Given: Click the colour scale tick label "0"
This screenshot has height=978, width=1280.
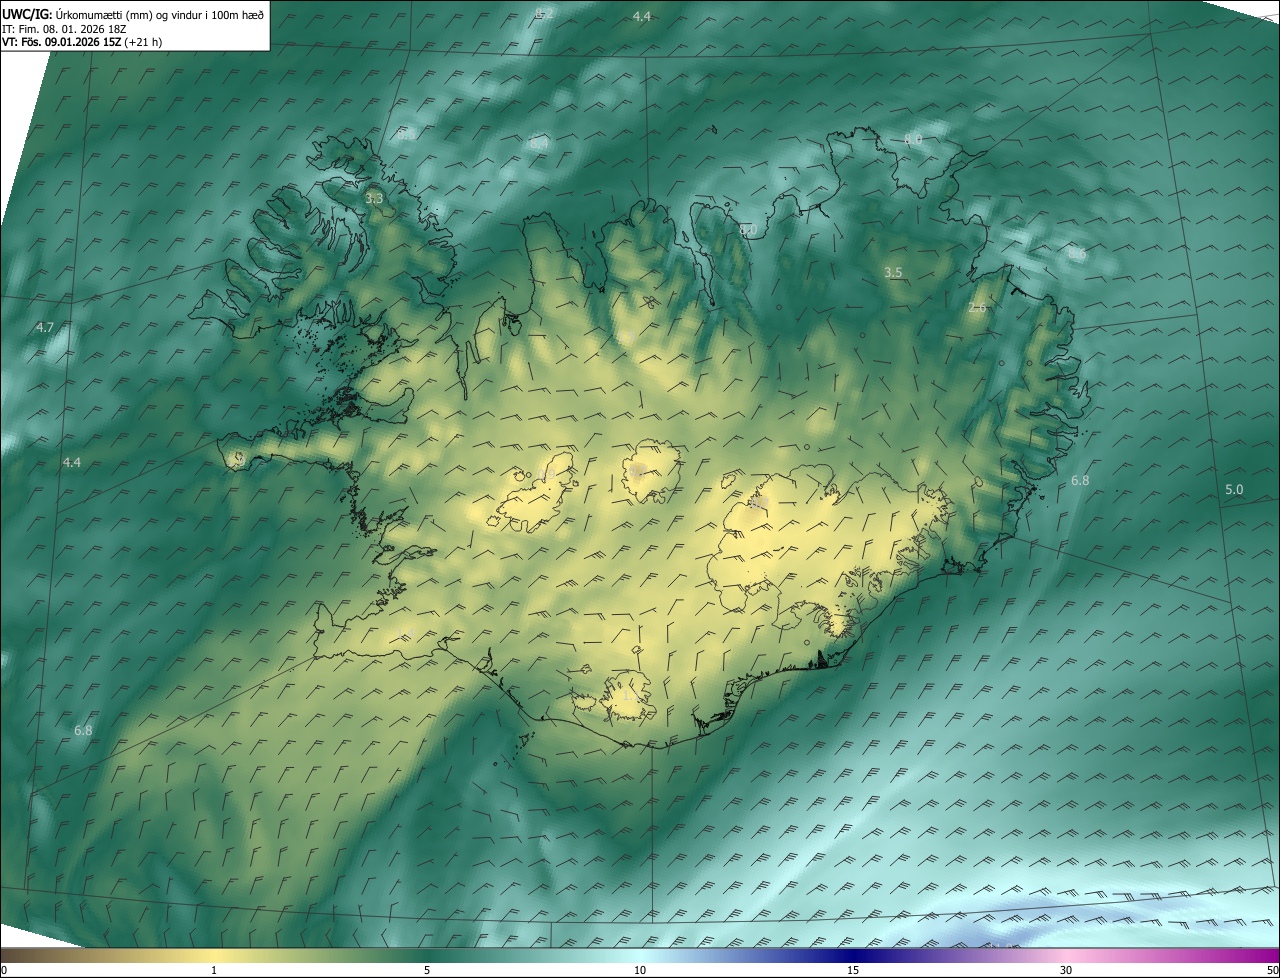Looking at the screenshot, I should click(x=4, y=970).
